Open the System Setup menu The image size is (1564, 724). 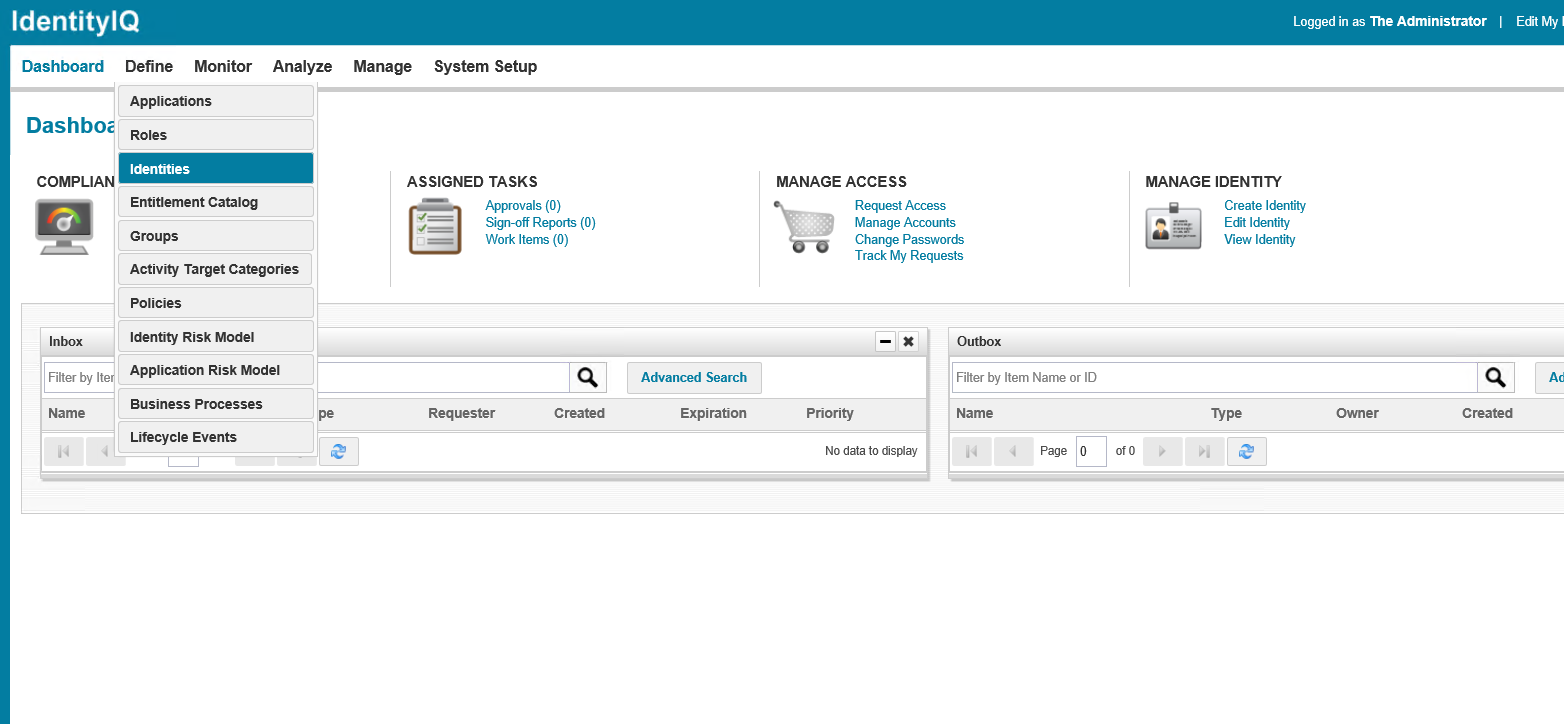(485, 66)
